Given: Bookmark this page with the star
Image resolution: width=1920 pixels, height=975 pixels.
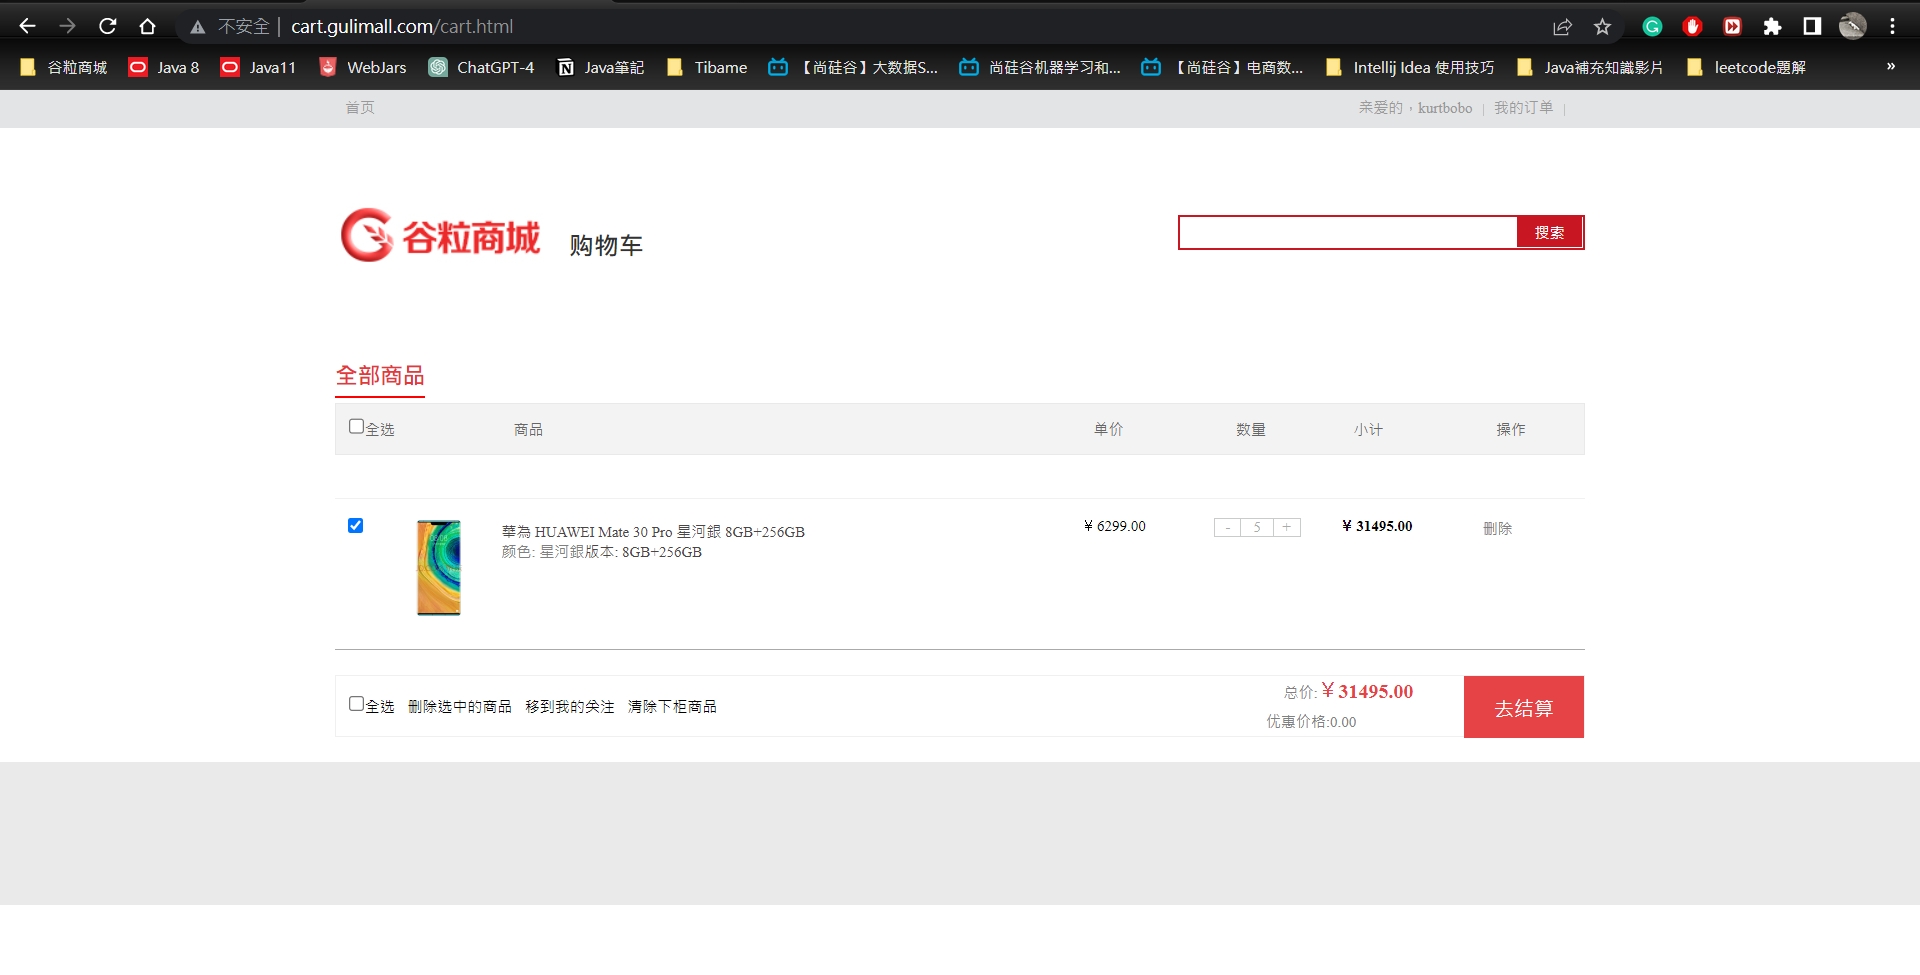Looking at the screenshot, I should tap(1603, 27).
